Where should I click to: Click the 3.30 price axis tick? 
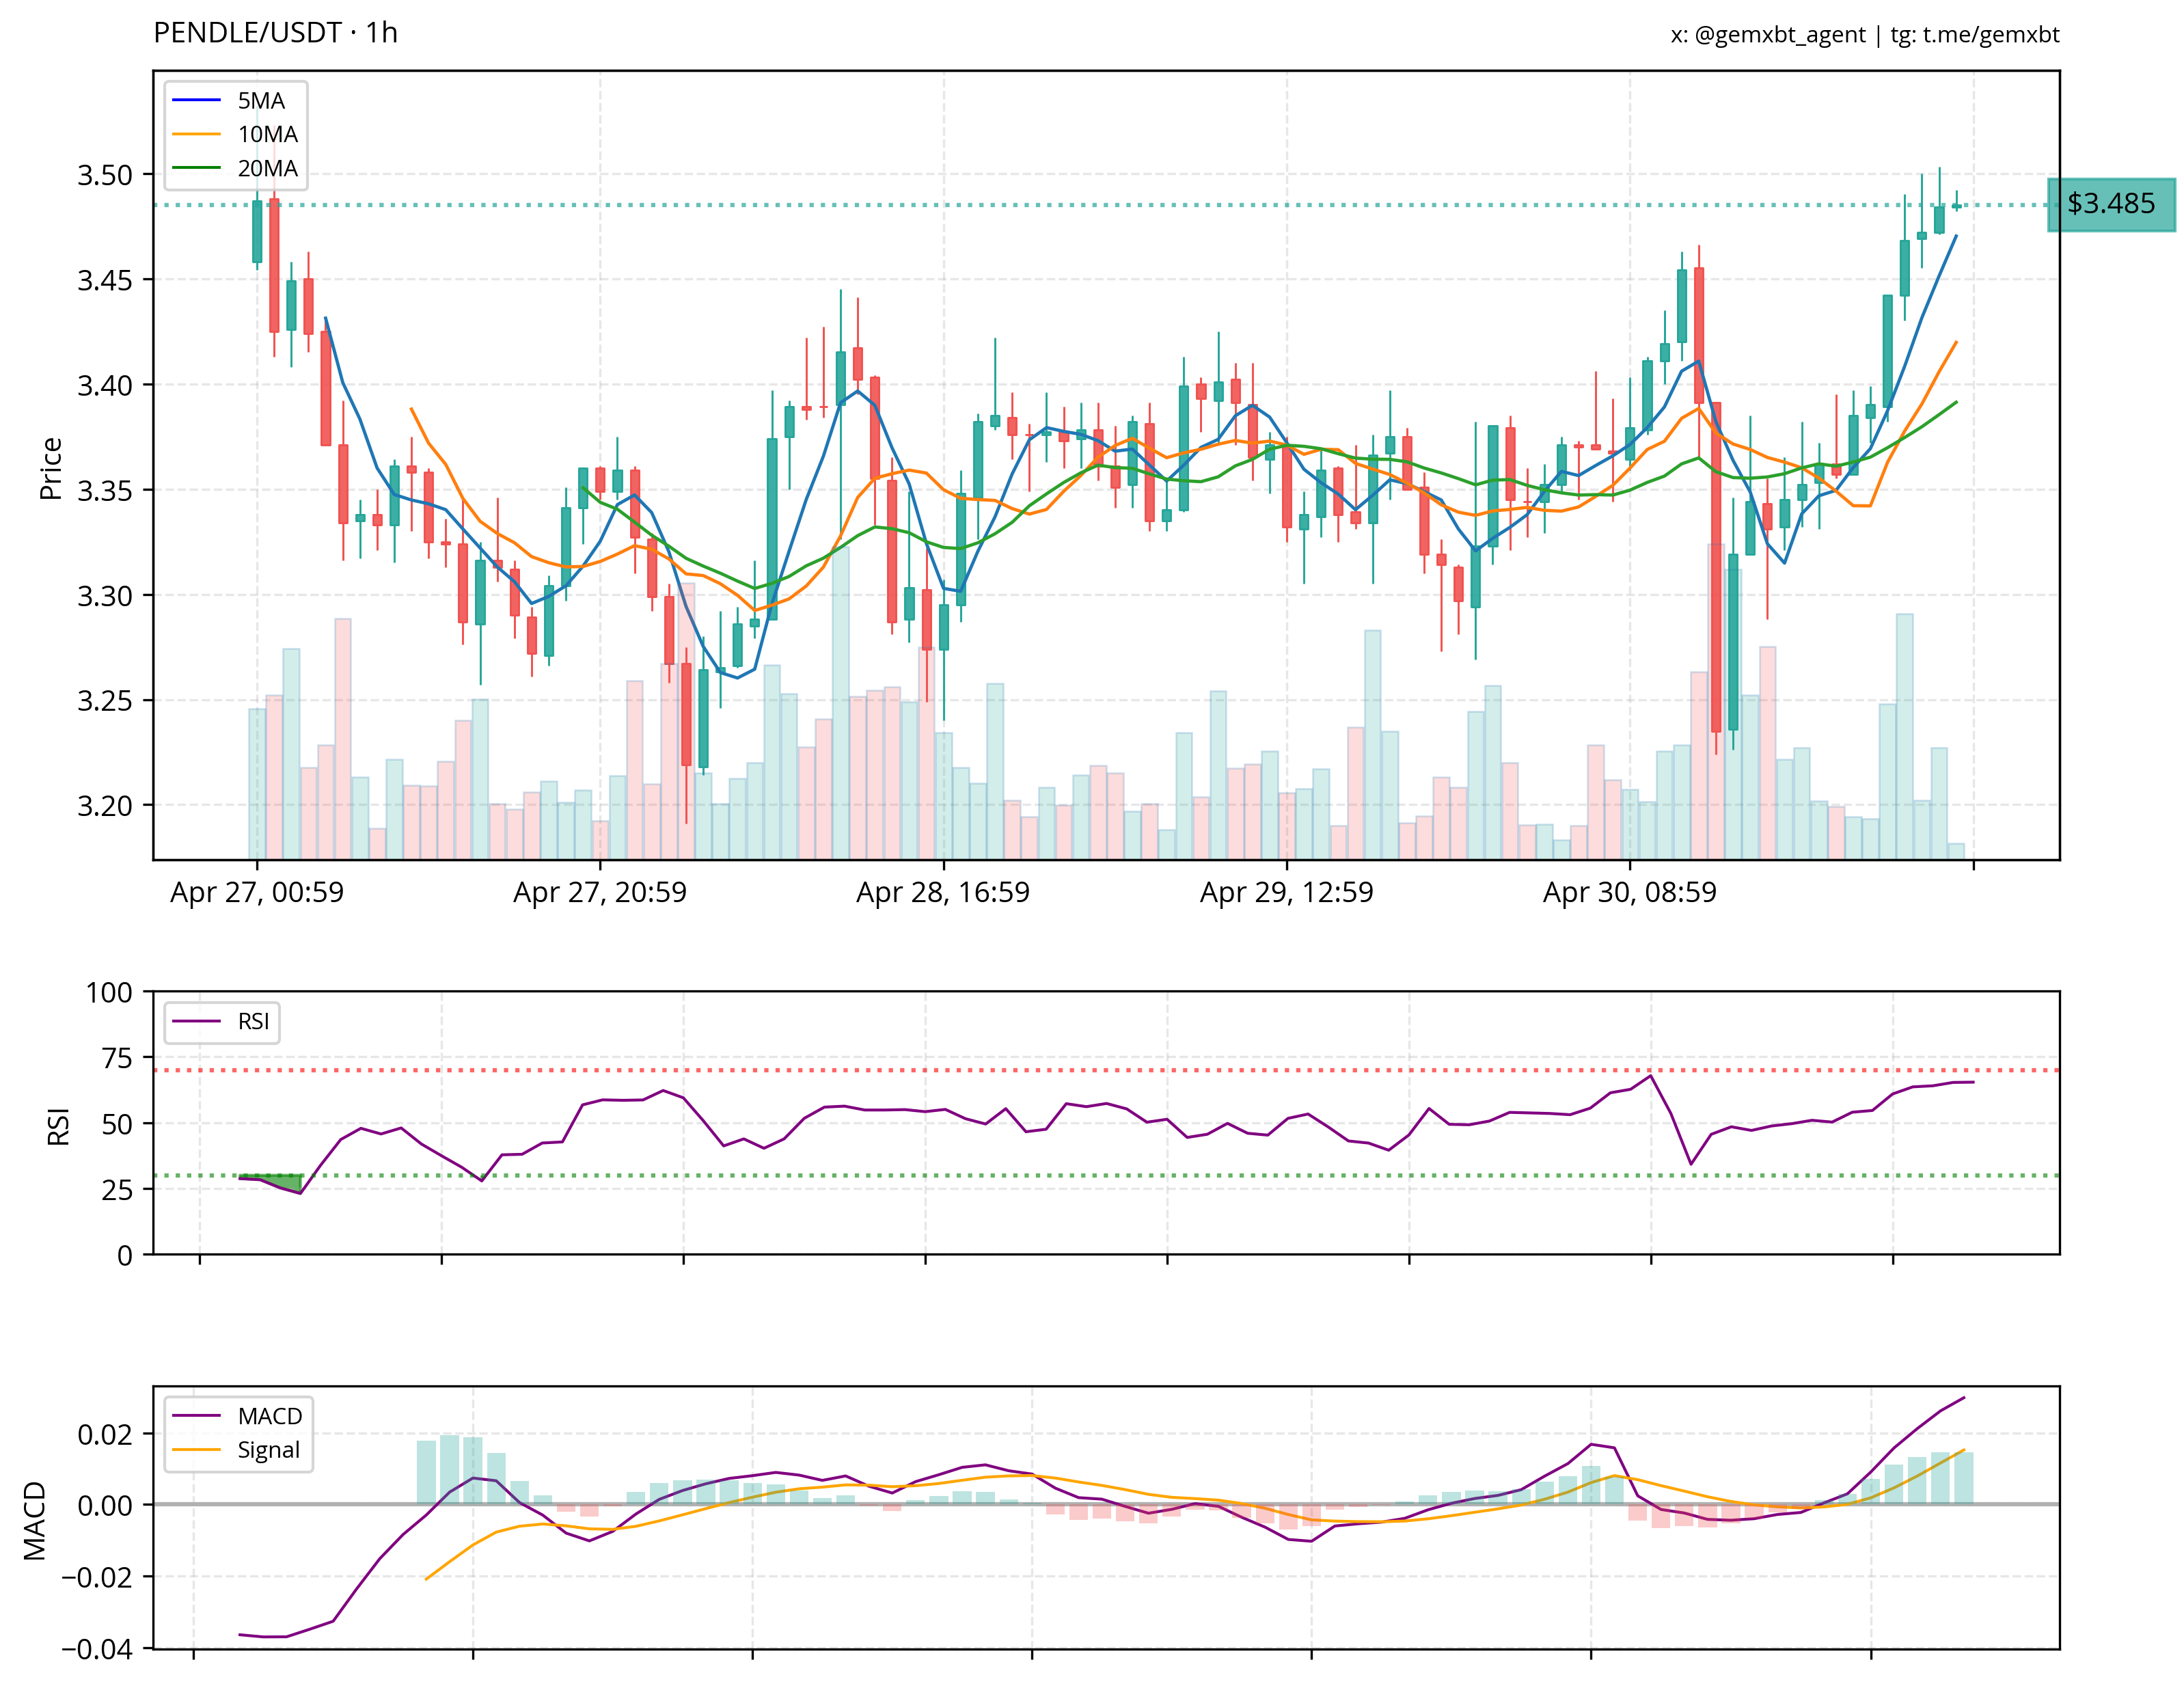pyautogui.click(x=105, y=596)
